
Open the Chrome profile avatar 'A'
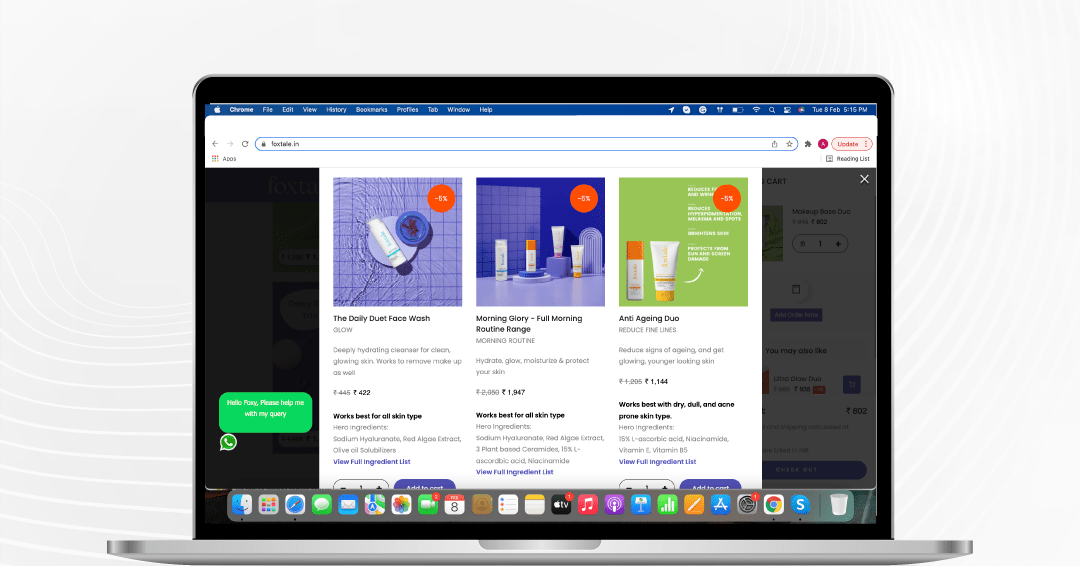[x=822, y=144]
